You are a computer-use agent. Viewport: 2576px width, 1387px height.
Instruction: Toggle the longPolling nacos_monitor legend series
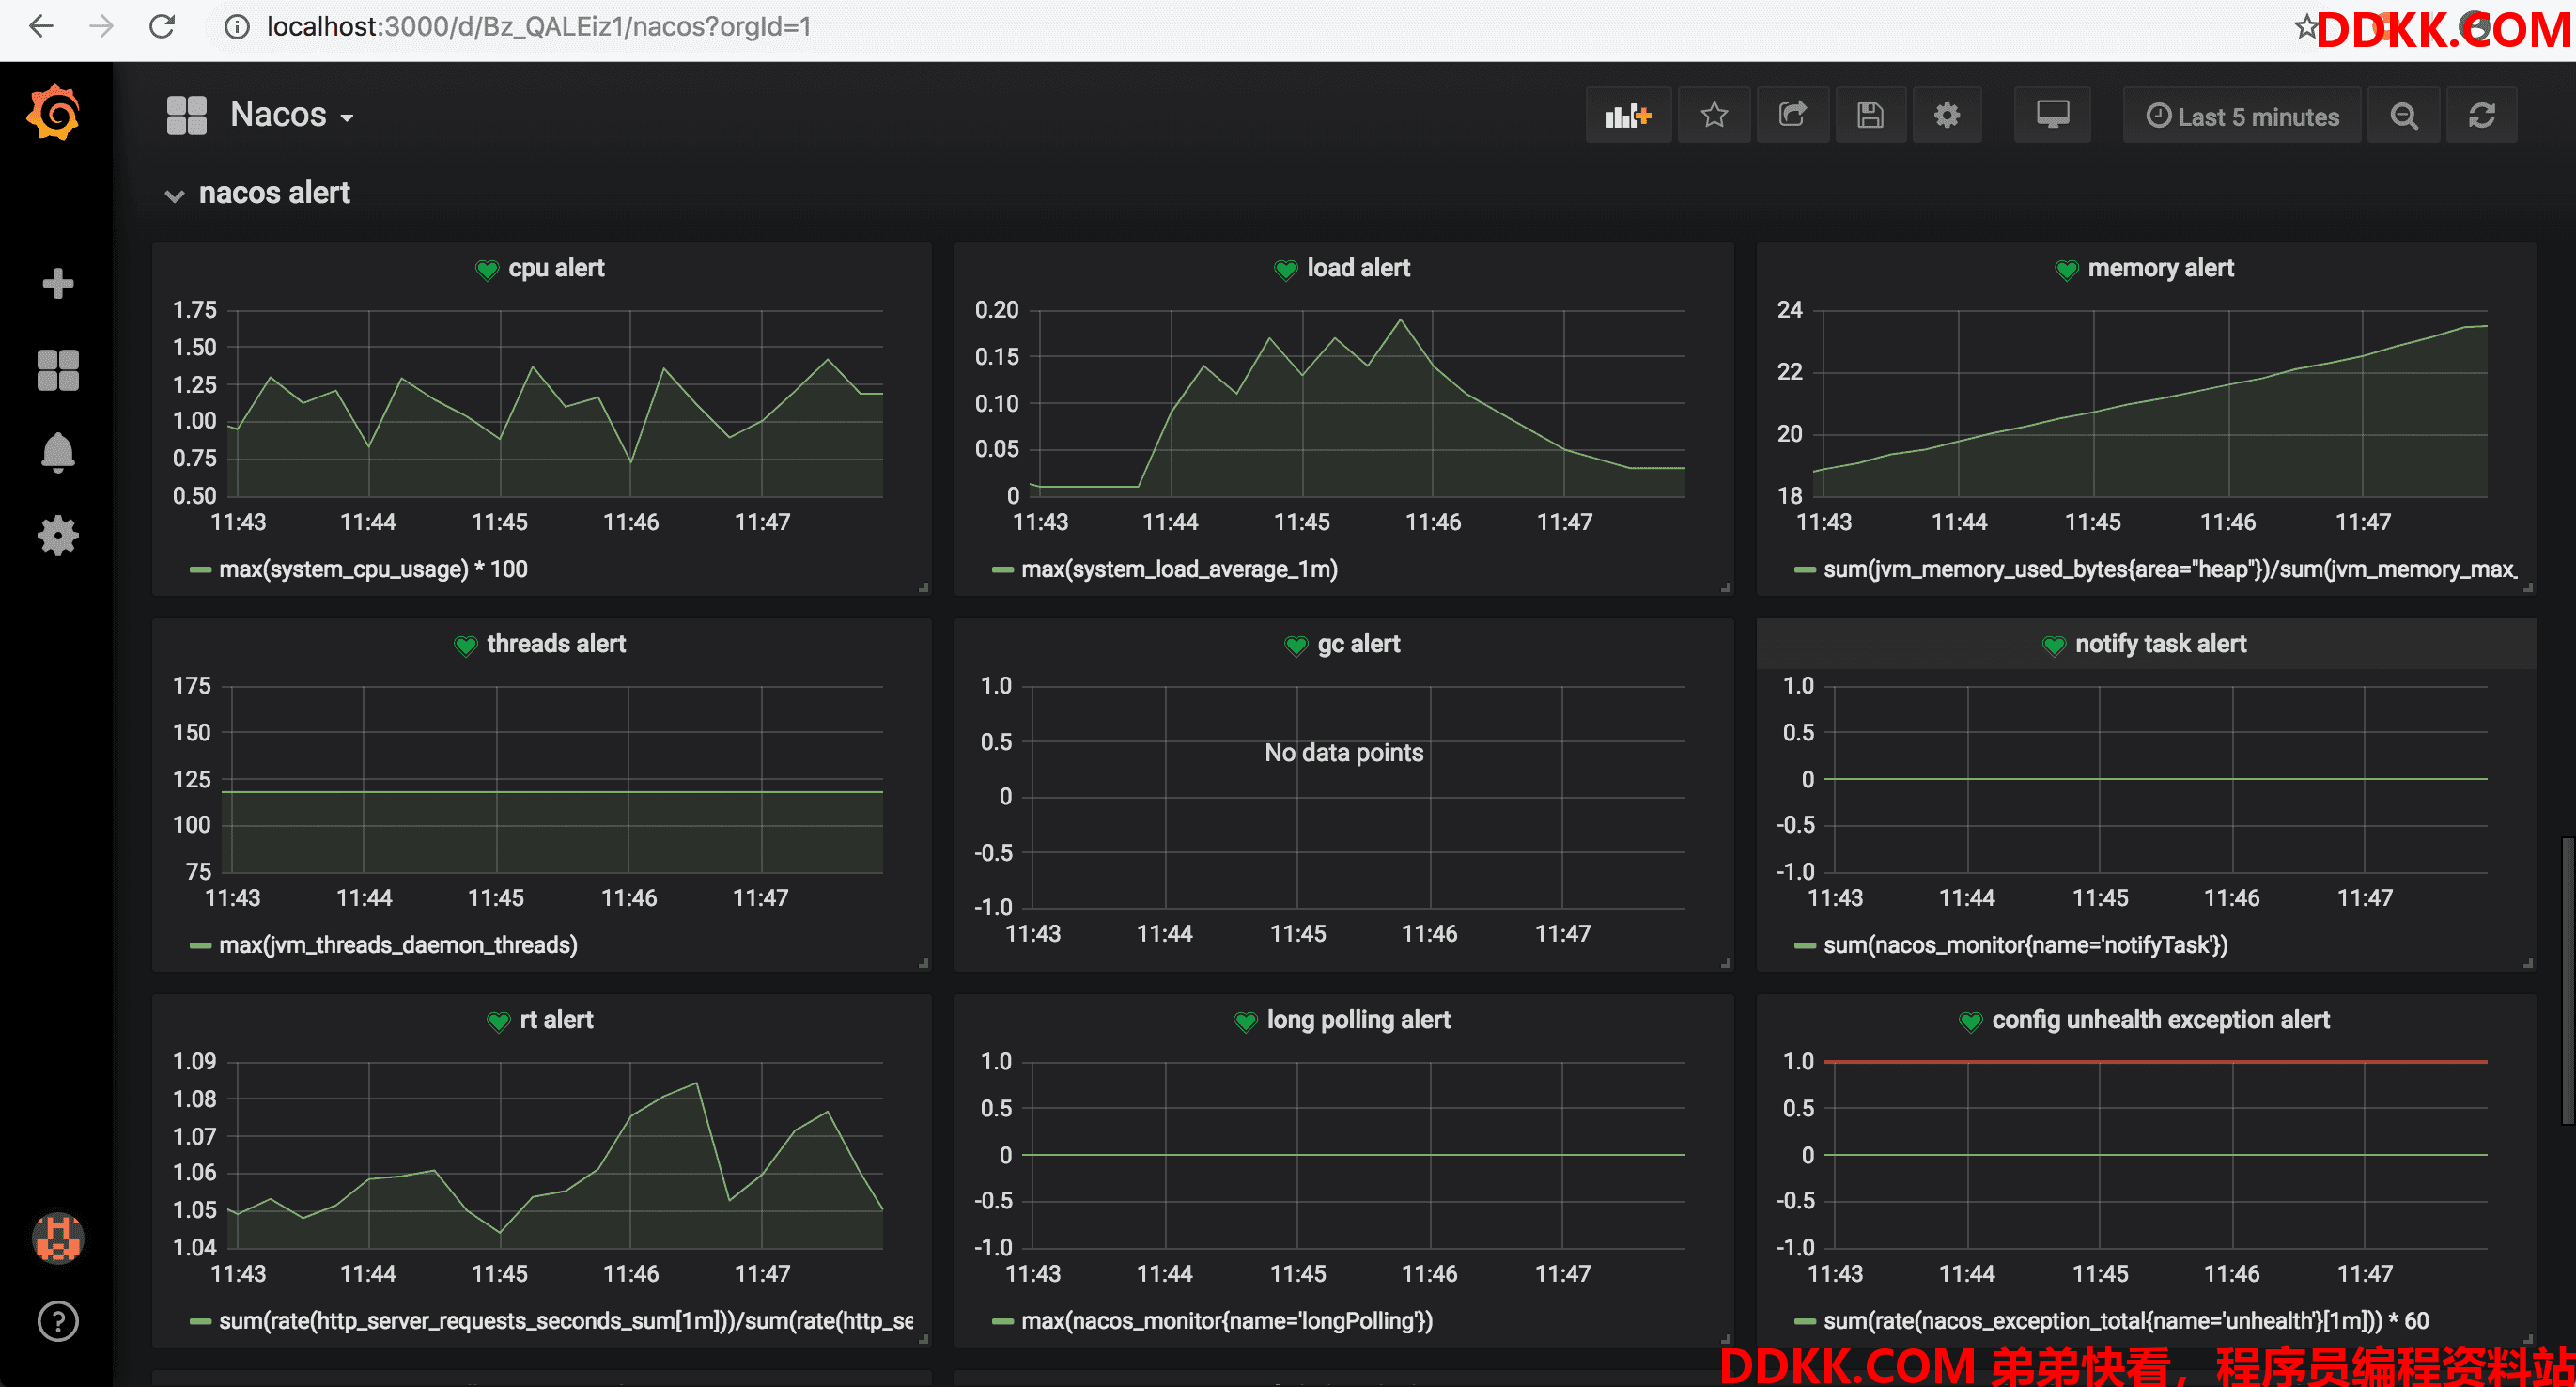1227,1322
